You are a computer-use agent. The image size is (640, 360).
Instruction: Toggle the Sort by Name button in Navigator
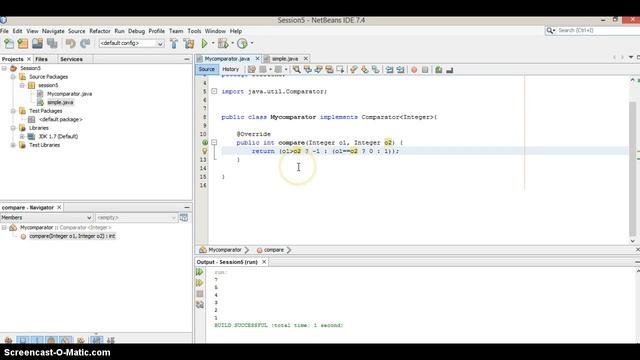click(x=96, y=340)
